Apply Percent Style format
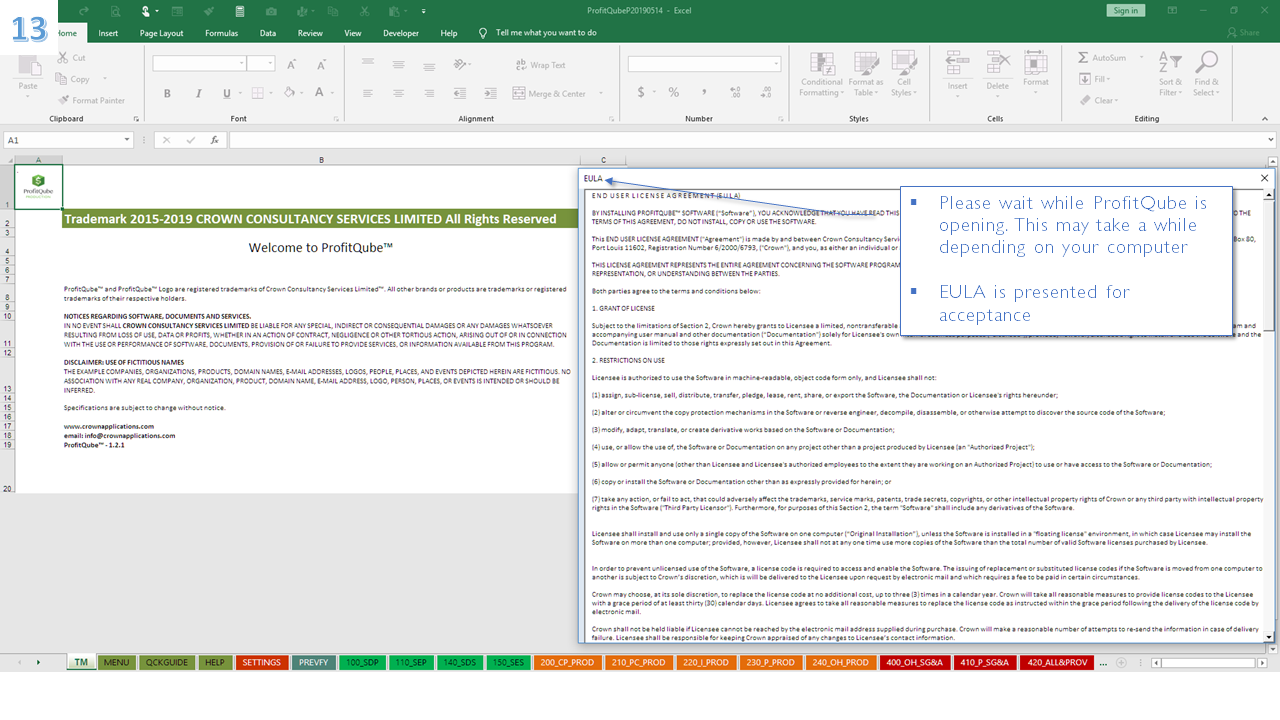Viewport: 1280px width, 720px height. (674, 93)
